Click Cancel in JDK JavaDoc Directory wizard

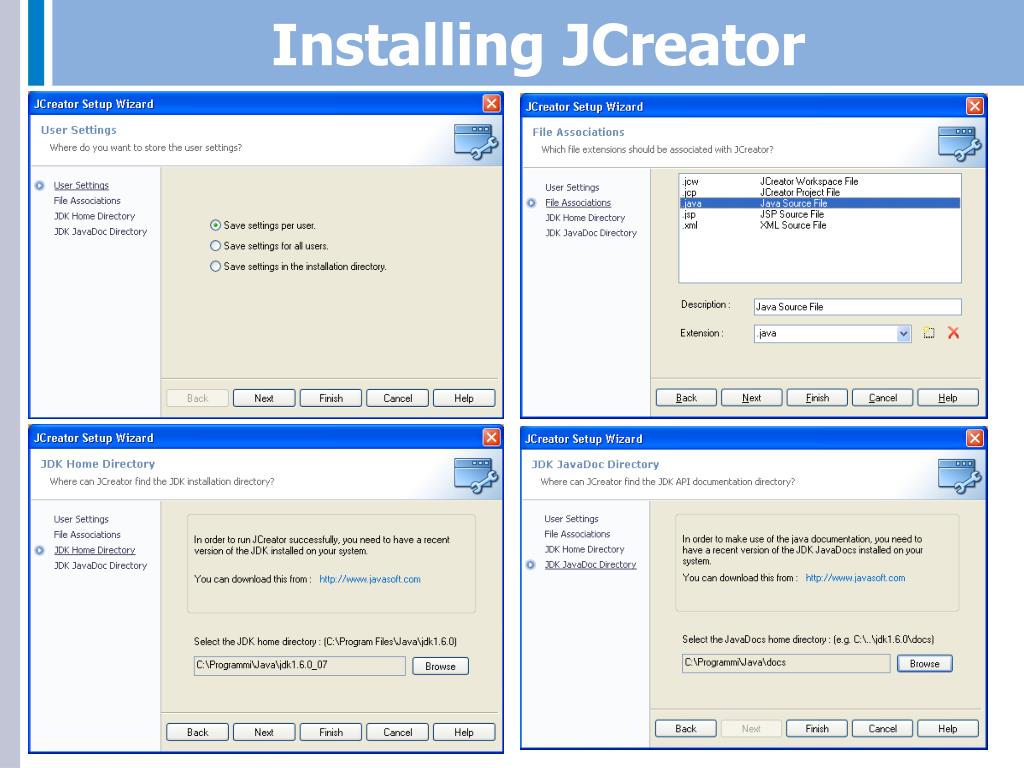coord(882,728)
